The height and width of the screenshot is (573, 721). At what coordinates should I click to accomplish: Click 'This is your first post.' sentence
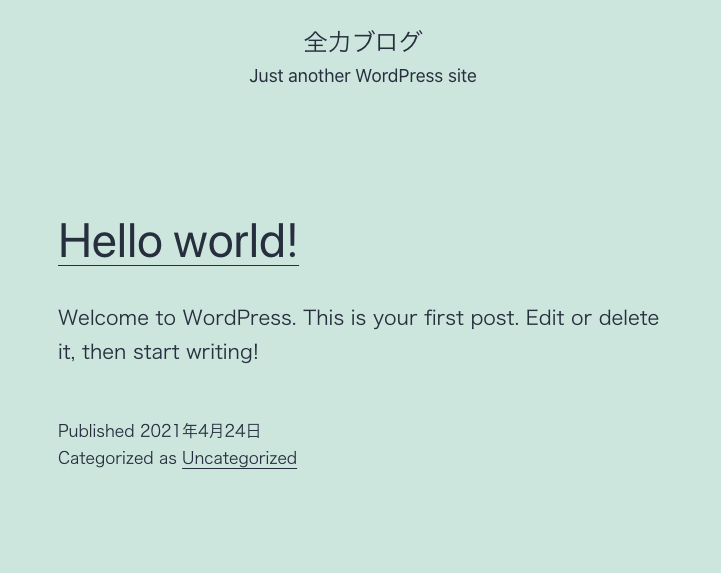411,318
